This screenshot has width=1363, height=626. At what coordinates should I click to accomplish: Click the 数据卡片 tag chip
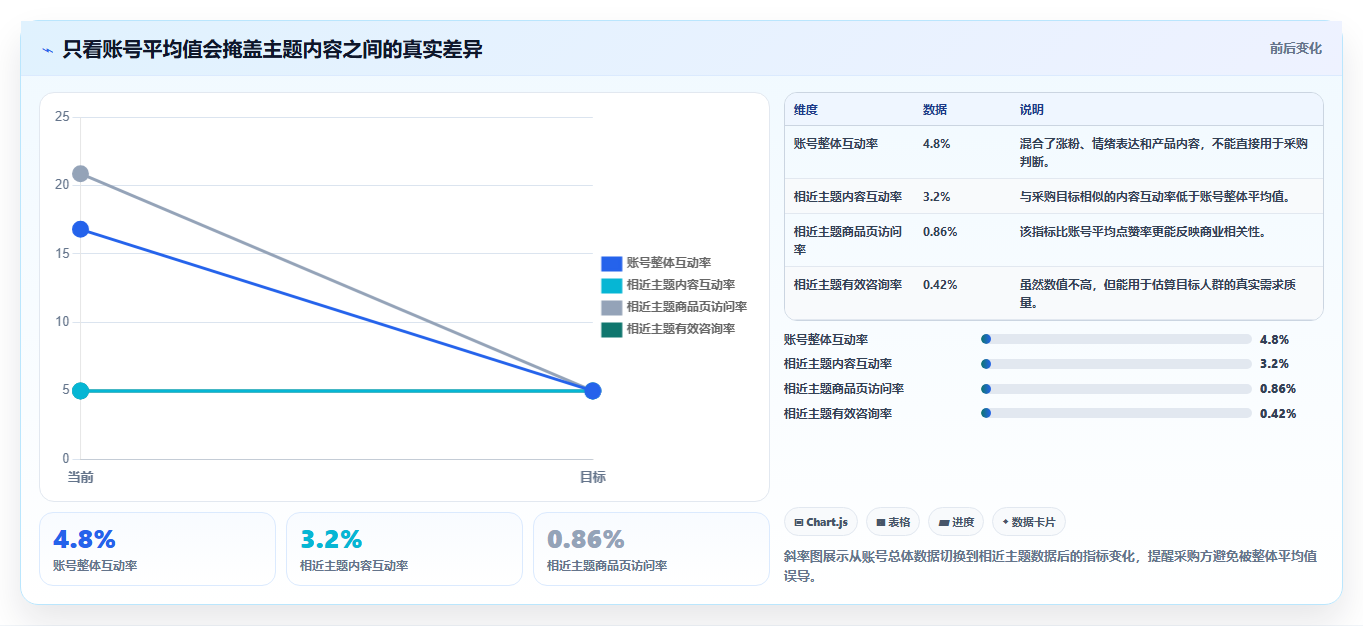(1029, 522)
